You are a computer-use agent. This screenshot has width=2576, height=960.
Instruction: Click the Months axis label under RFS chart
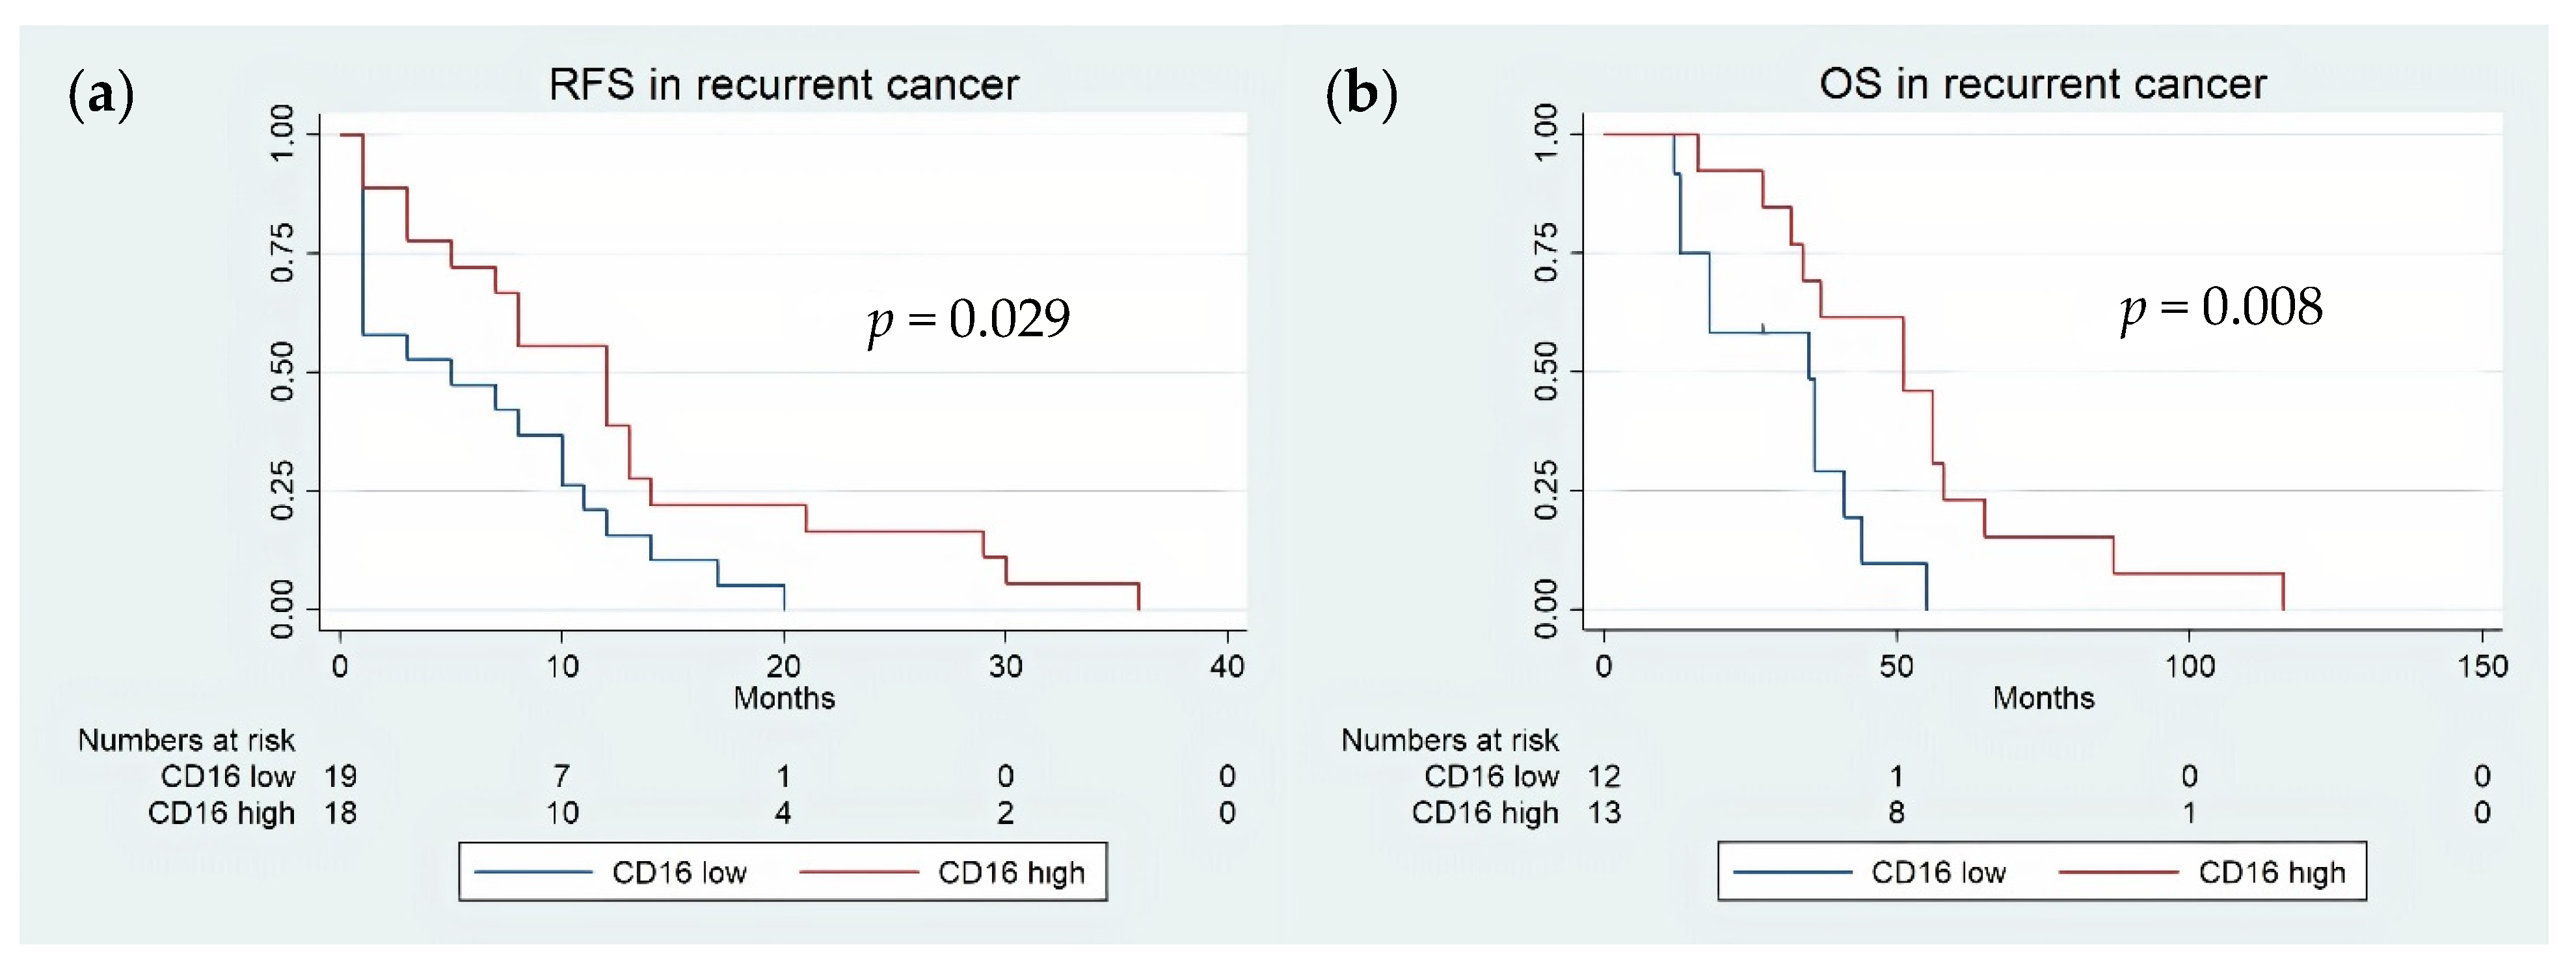(x=784, y=698)
